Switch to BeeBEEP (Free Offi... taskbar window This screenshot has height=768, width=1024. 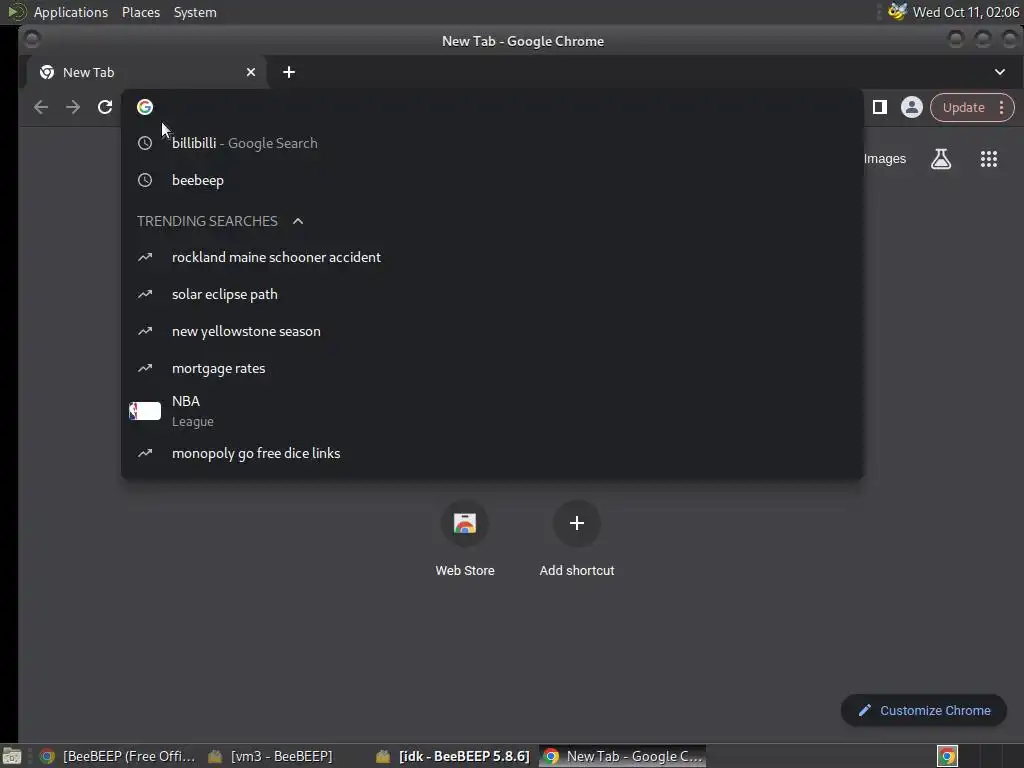118,756
